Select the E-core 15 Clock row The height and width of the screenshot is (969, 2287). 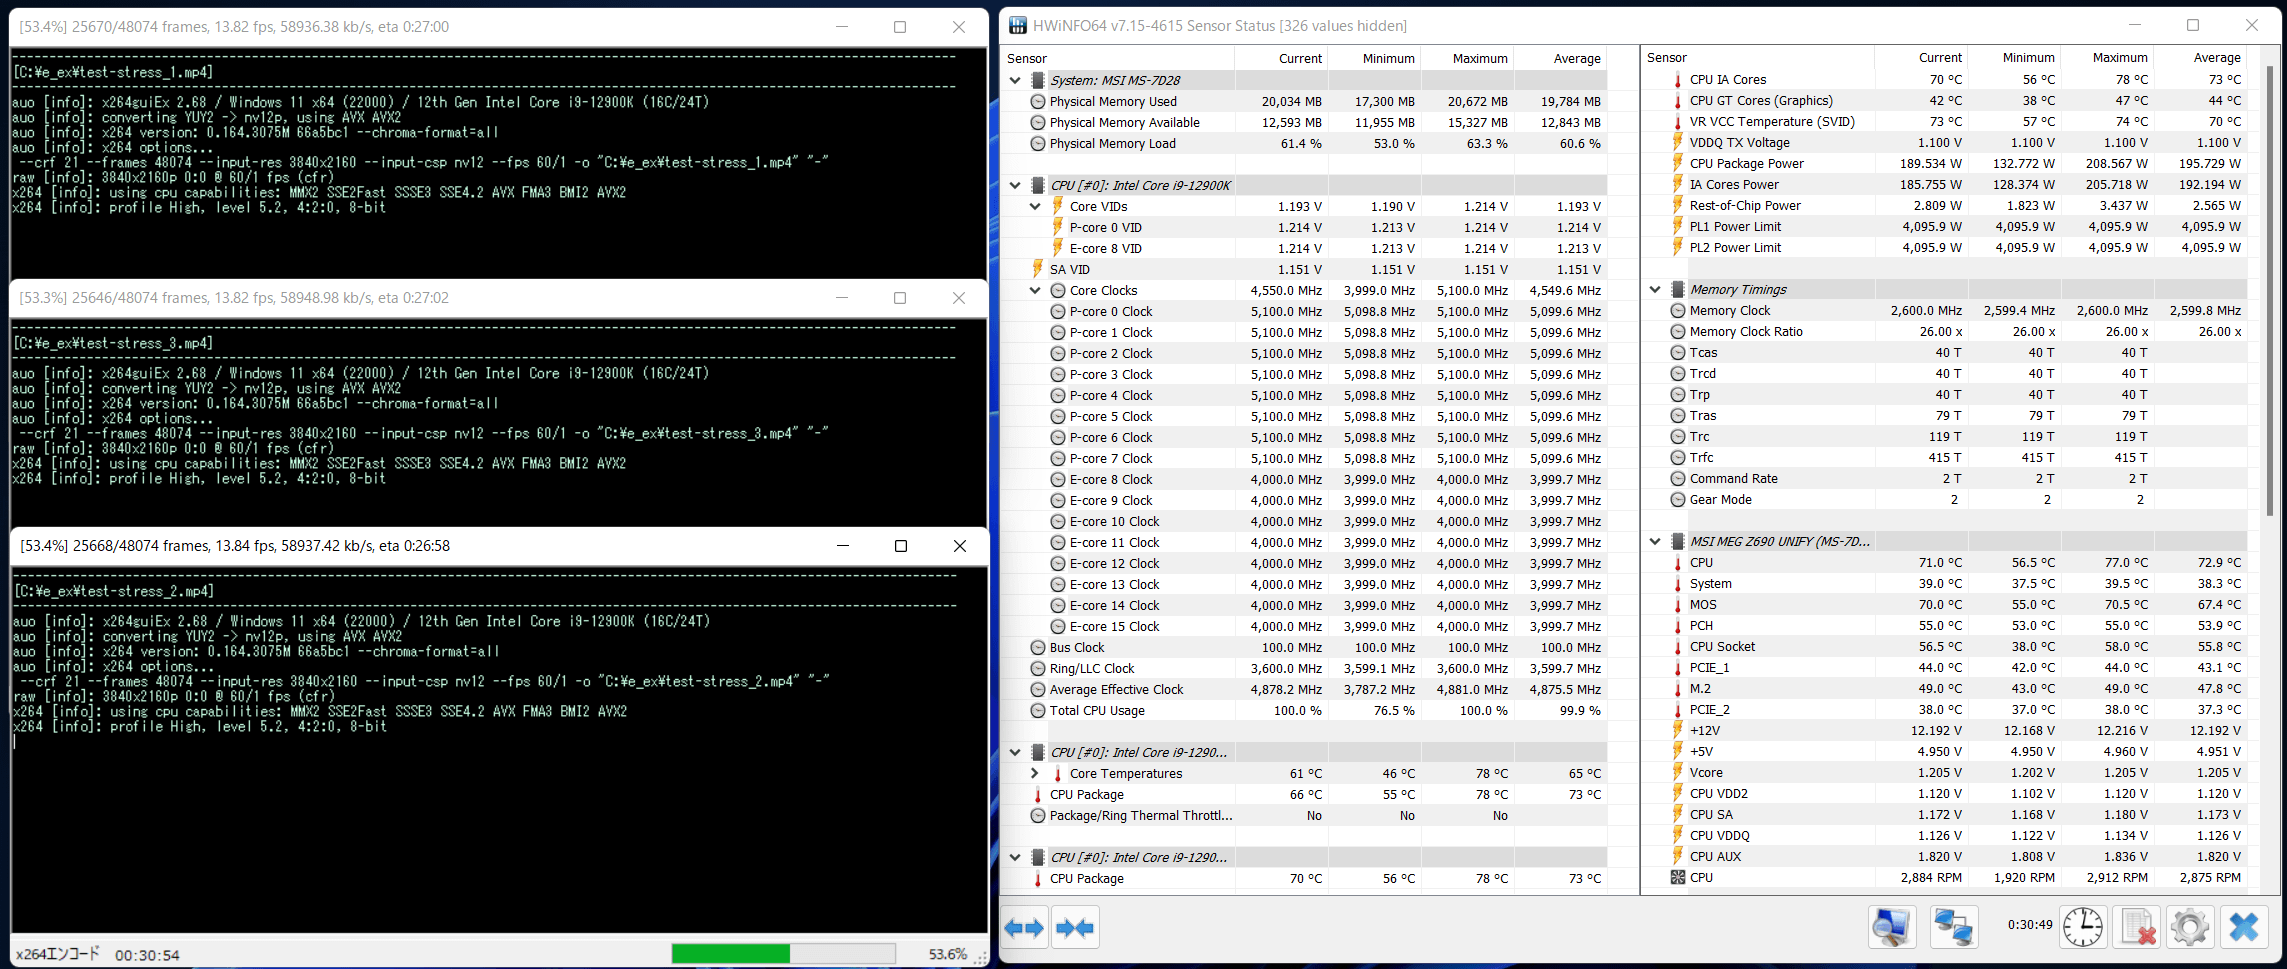[x=1305, y=627]
